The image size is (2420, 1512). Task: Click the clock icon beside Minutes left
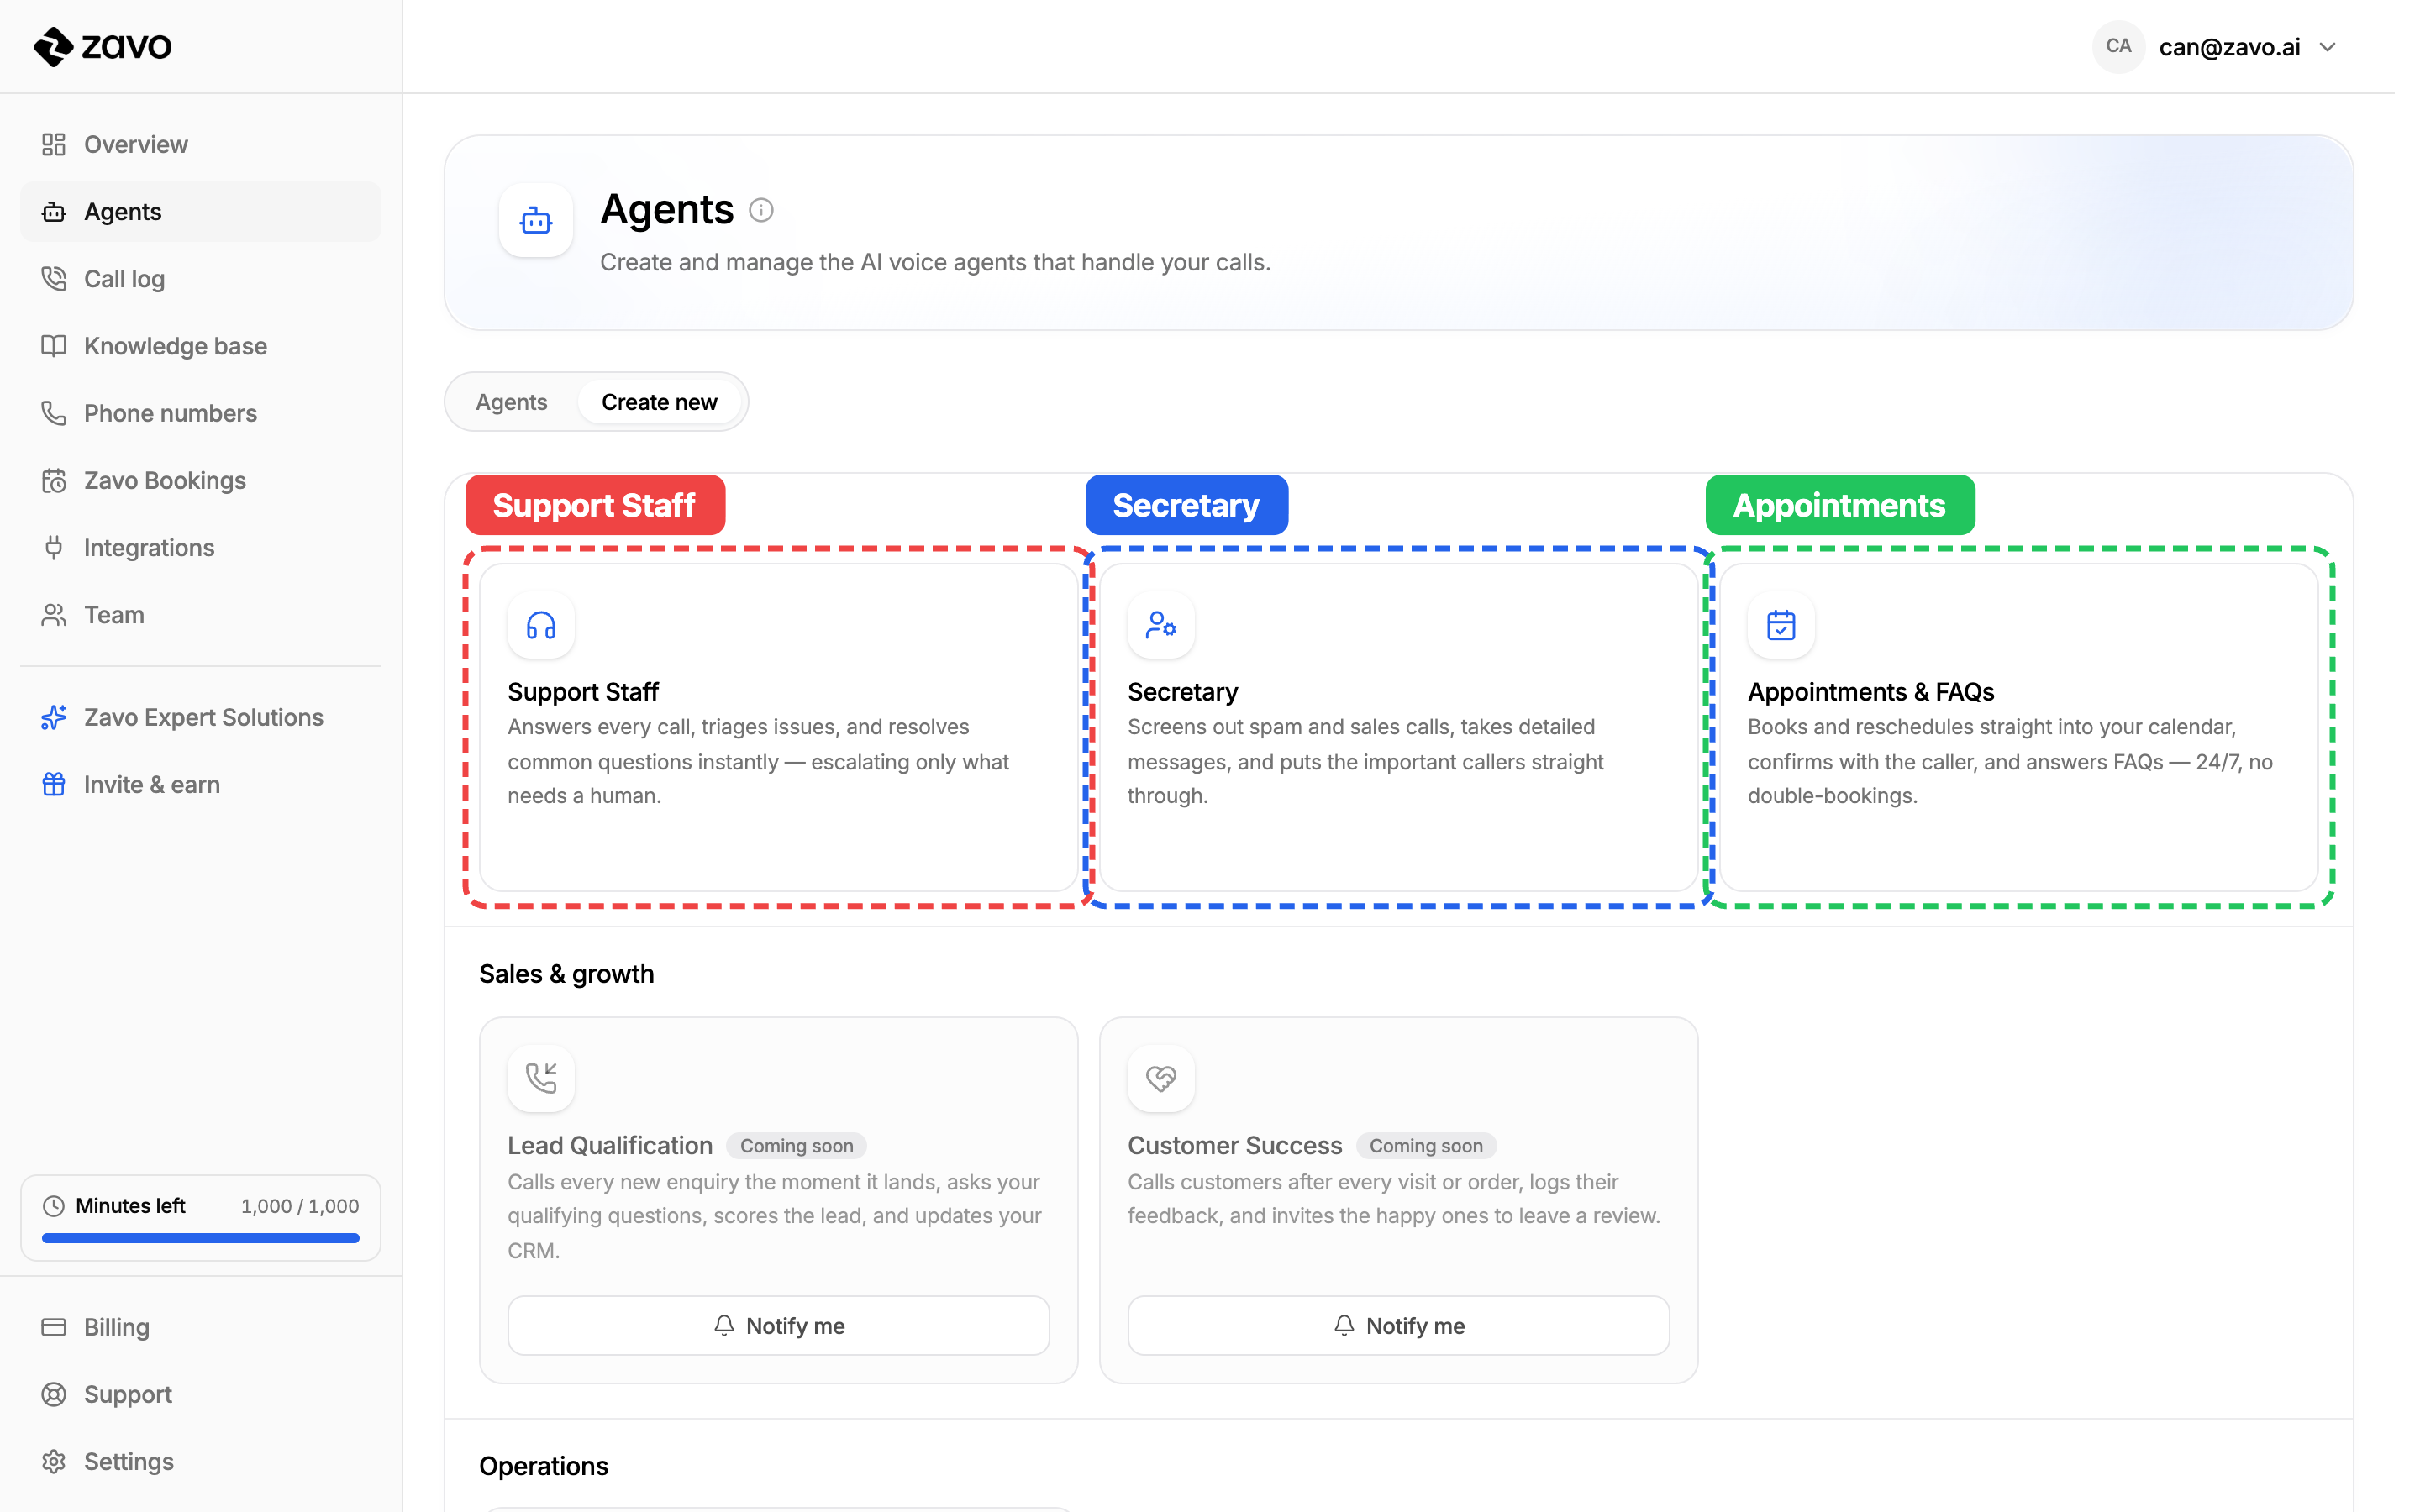[54, 1206]
